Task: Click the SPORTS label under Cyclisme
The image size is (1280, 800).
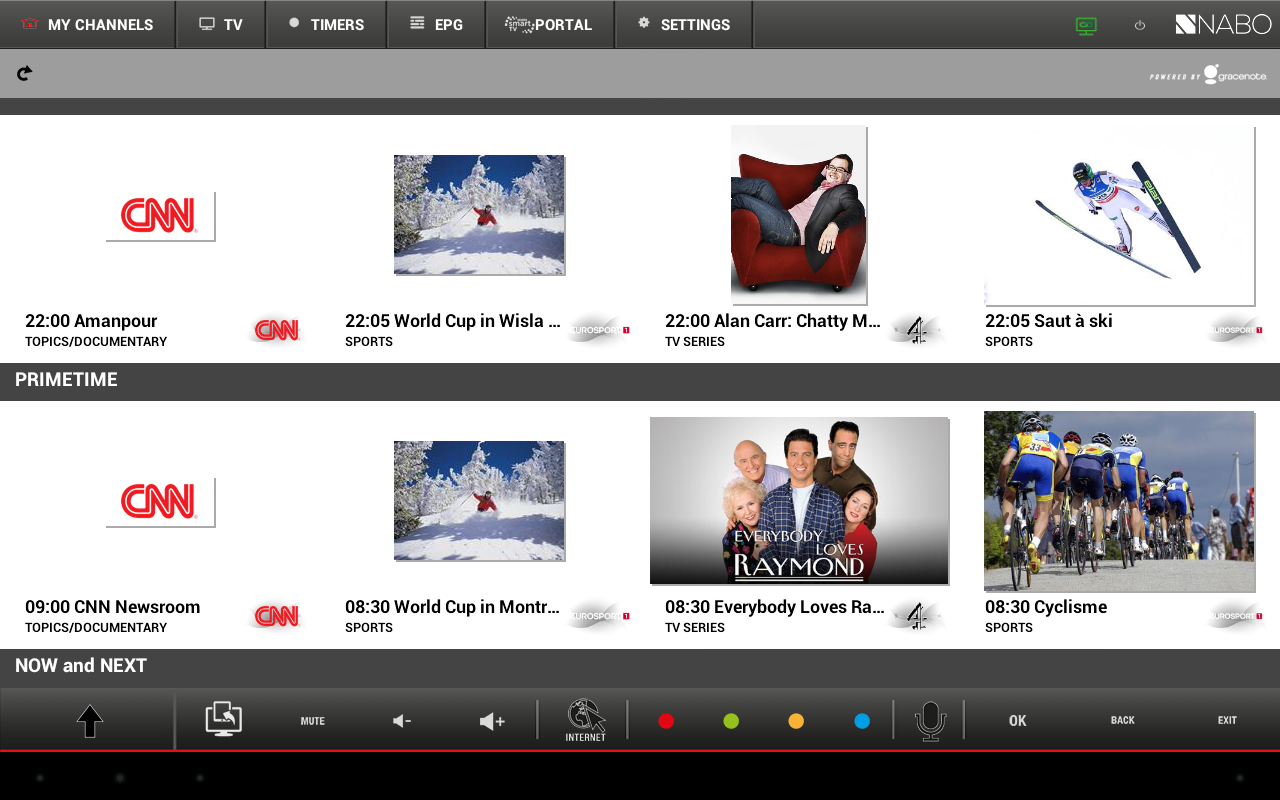Action: (1009, 628)
